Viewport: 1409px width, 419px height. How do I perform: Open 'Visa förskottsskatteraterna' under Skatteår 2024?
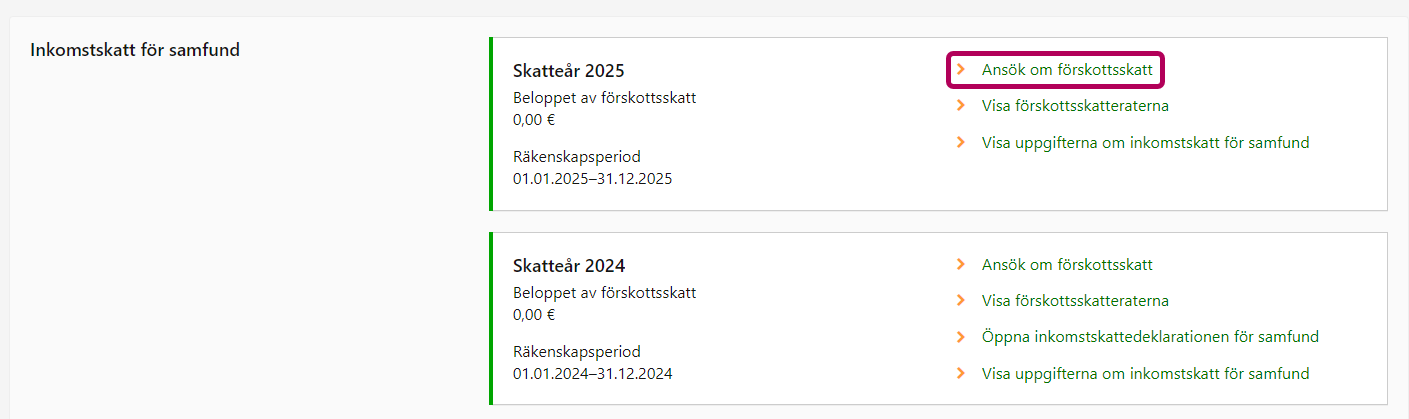click(1075, 301)
